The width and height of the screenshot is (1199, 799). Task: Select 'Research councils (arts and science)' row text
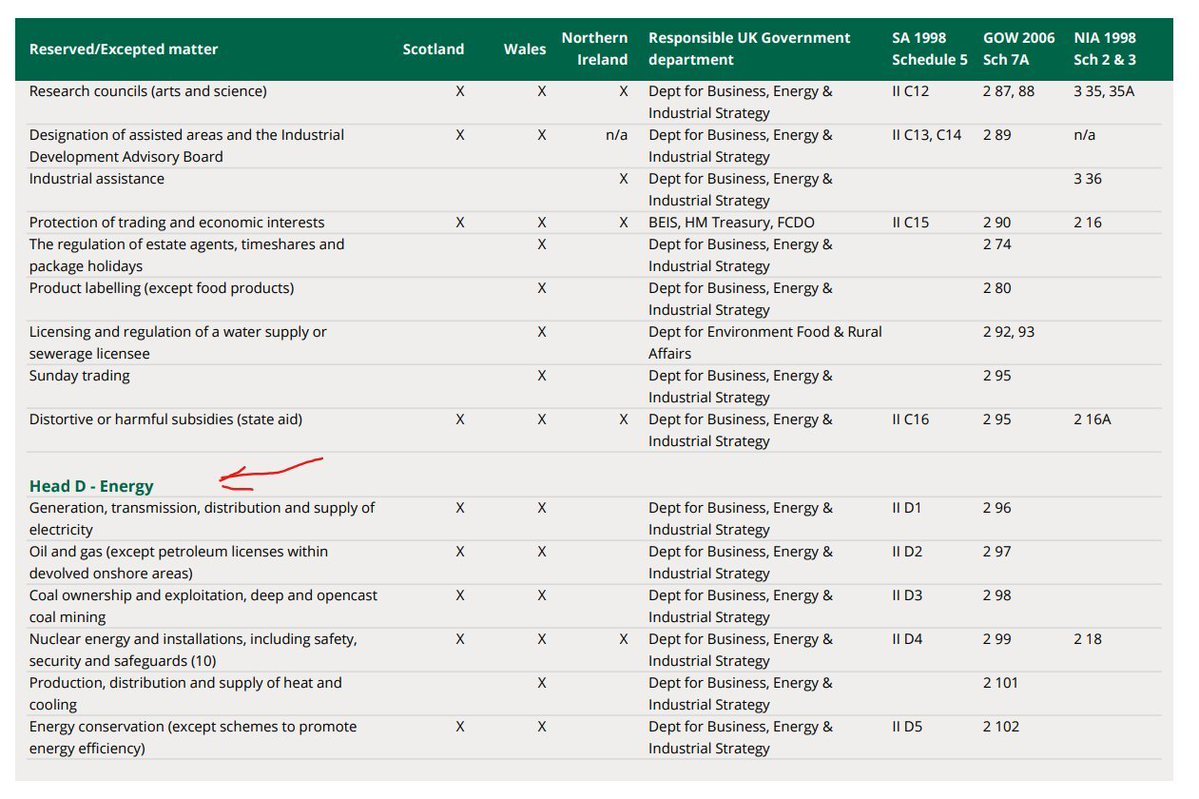click(148, 91)
